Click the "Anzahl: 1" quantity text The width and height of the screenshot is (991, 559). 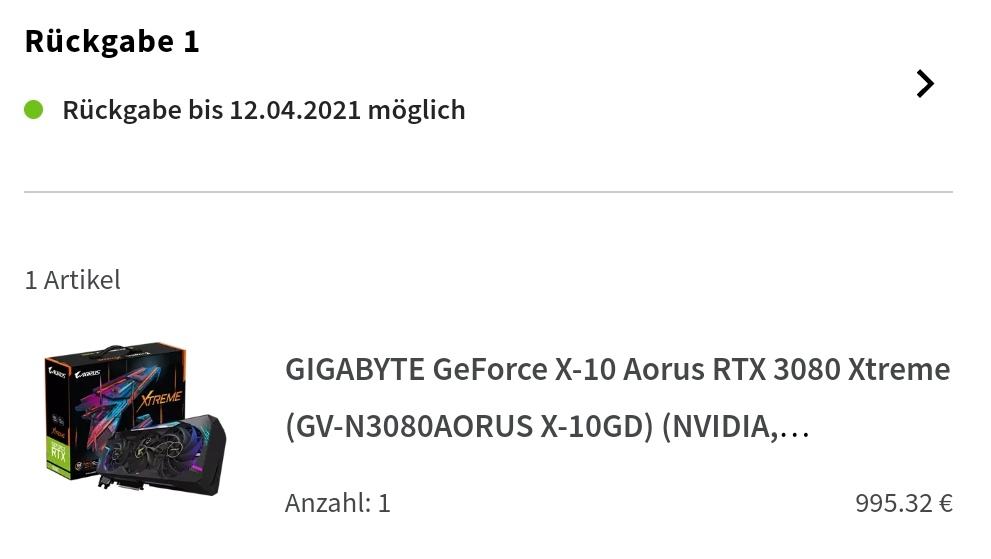[337, 503]
